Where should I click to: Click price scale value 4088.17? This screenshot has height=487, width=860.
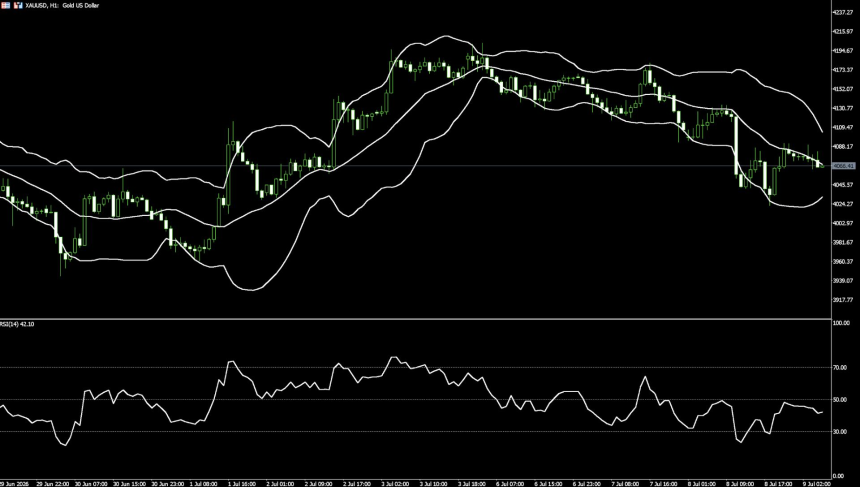click(842, 146)
